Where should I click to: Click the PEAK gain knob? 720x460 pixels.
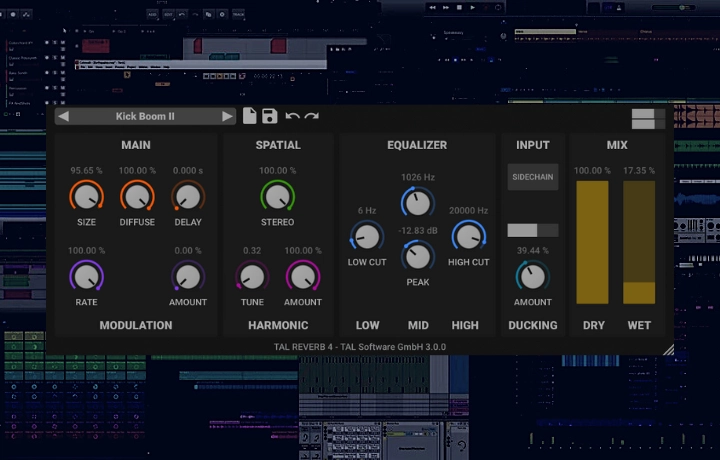[x=417, y=256]
